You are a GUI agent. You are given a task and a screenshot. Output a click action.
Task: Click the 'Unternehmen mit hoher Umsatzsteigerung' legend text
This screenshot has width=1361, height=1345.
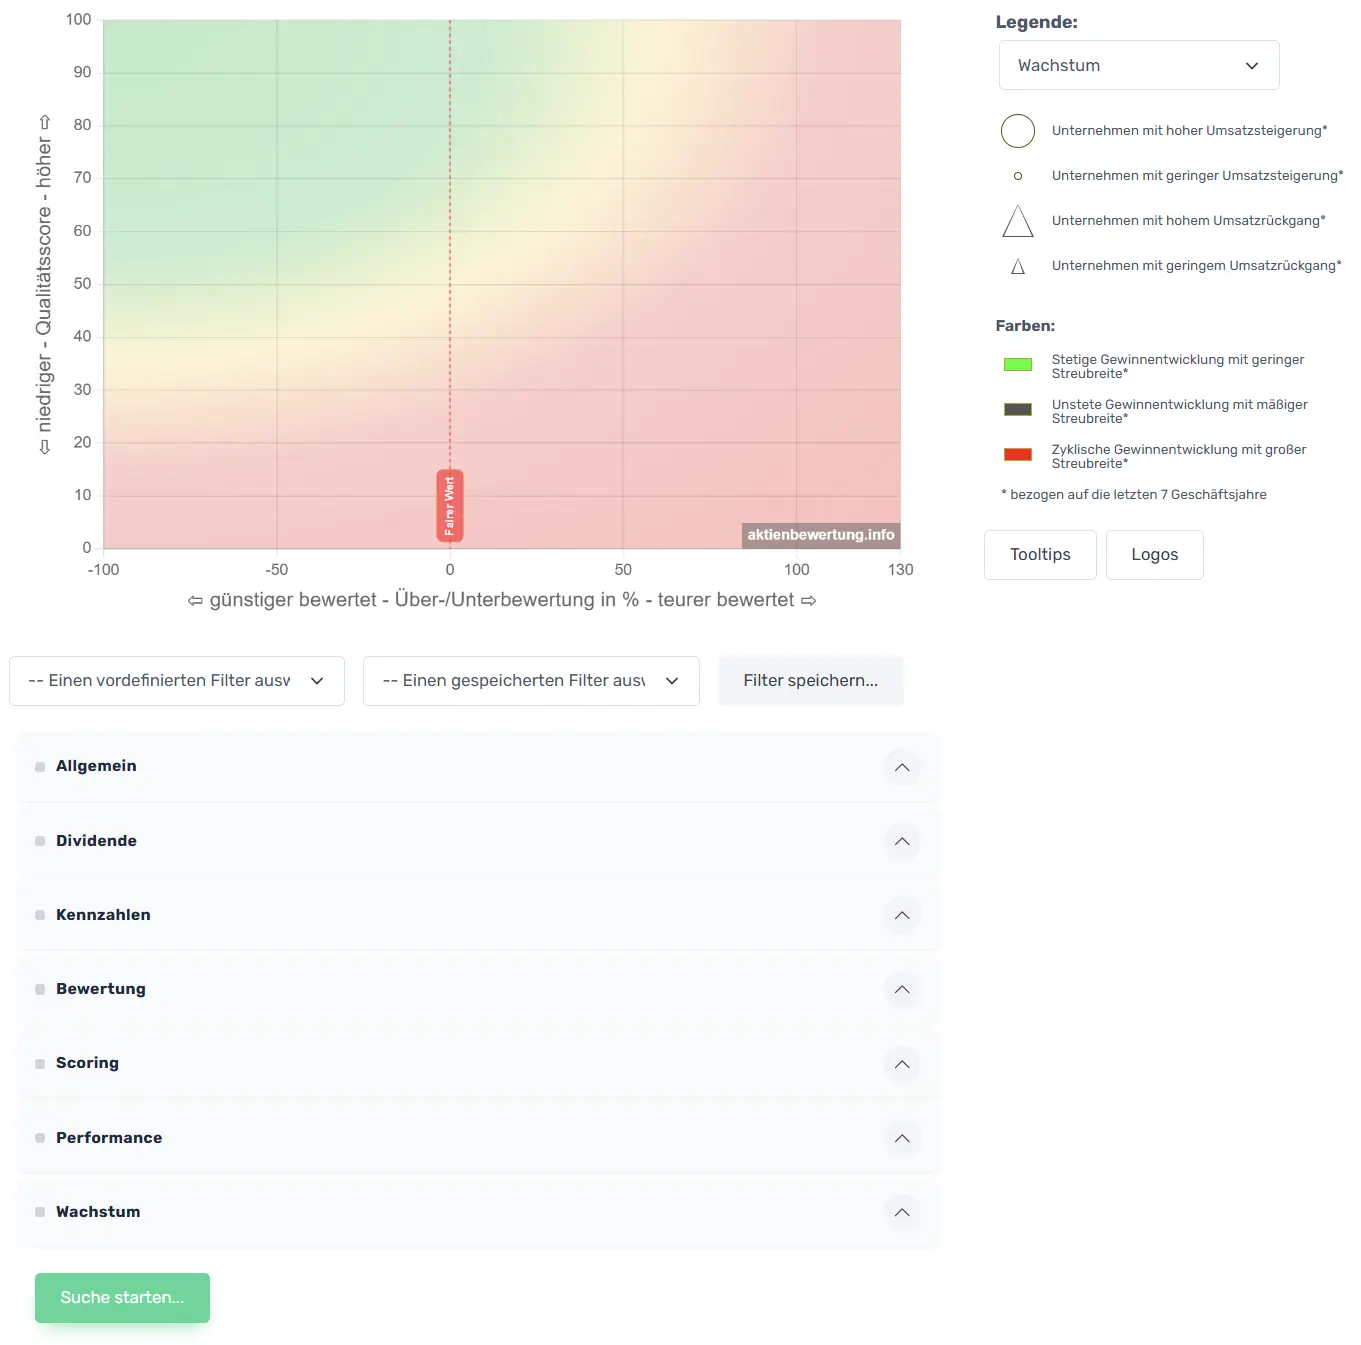[x=1189, y=131]
